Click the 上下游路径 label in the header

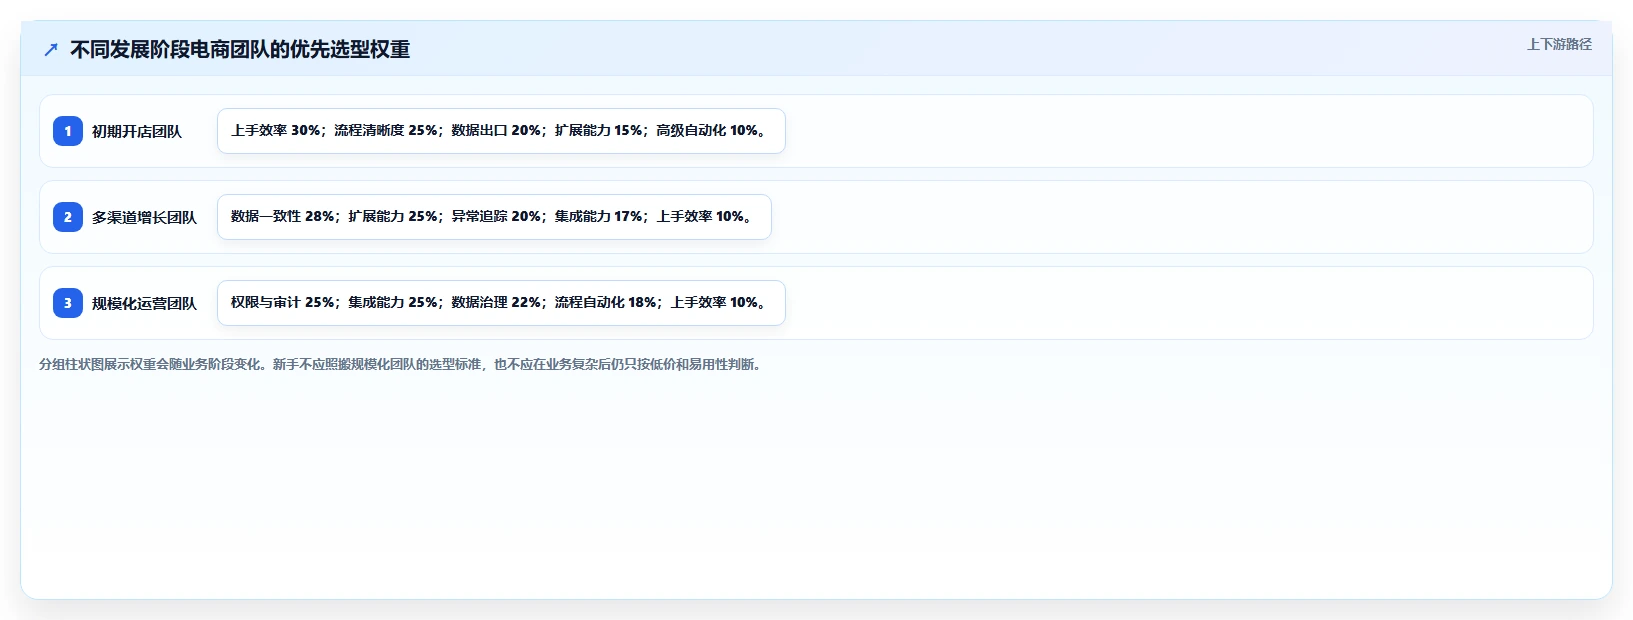click(1559, 44)
